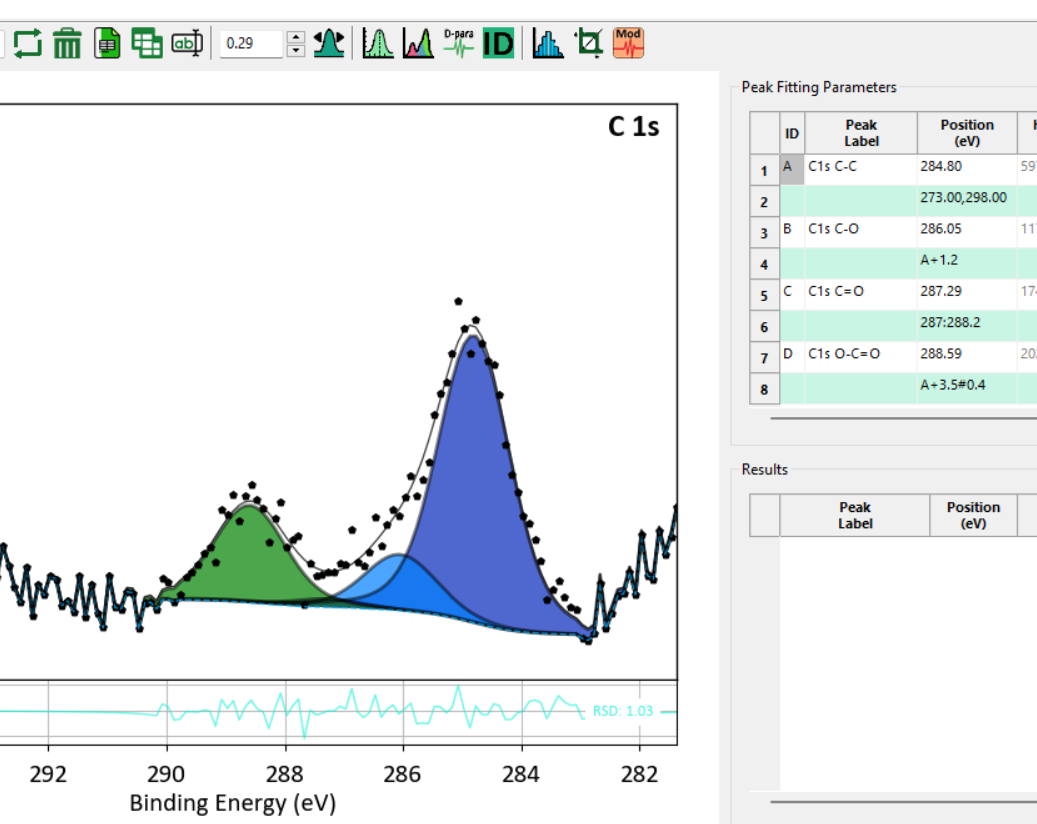This screenshot has width=1037, height=824.
Task: Click the peak width arrows icon
Action: point(329,44)
